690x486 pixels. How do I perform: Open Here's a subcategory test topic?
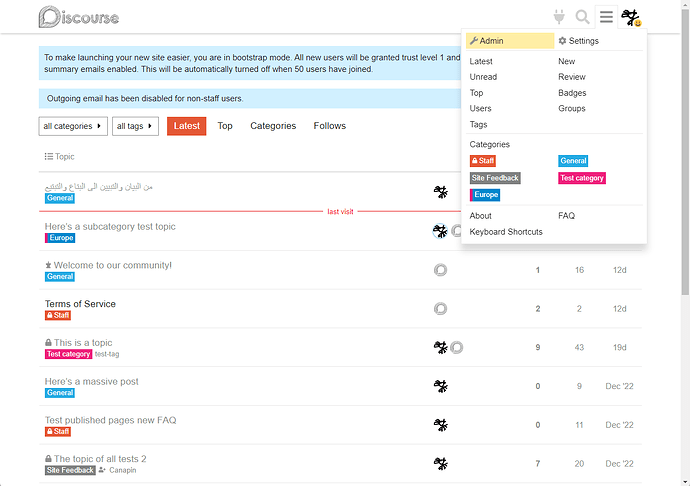pos(110,226)
